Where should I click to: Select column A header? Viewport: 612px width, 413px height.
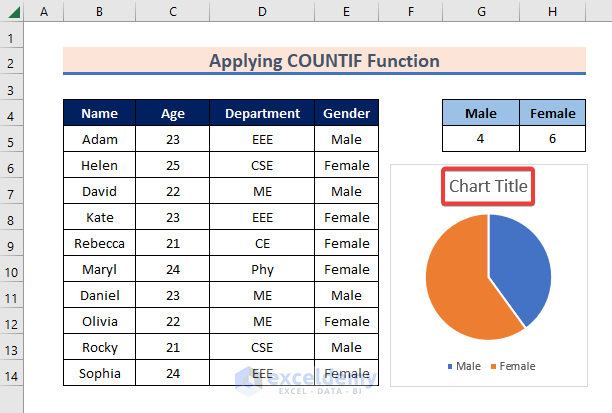click(x=44, y=11)
